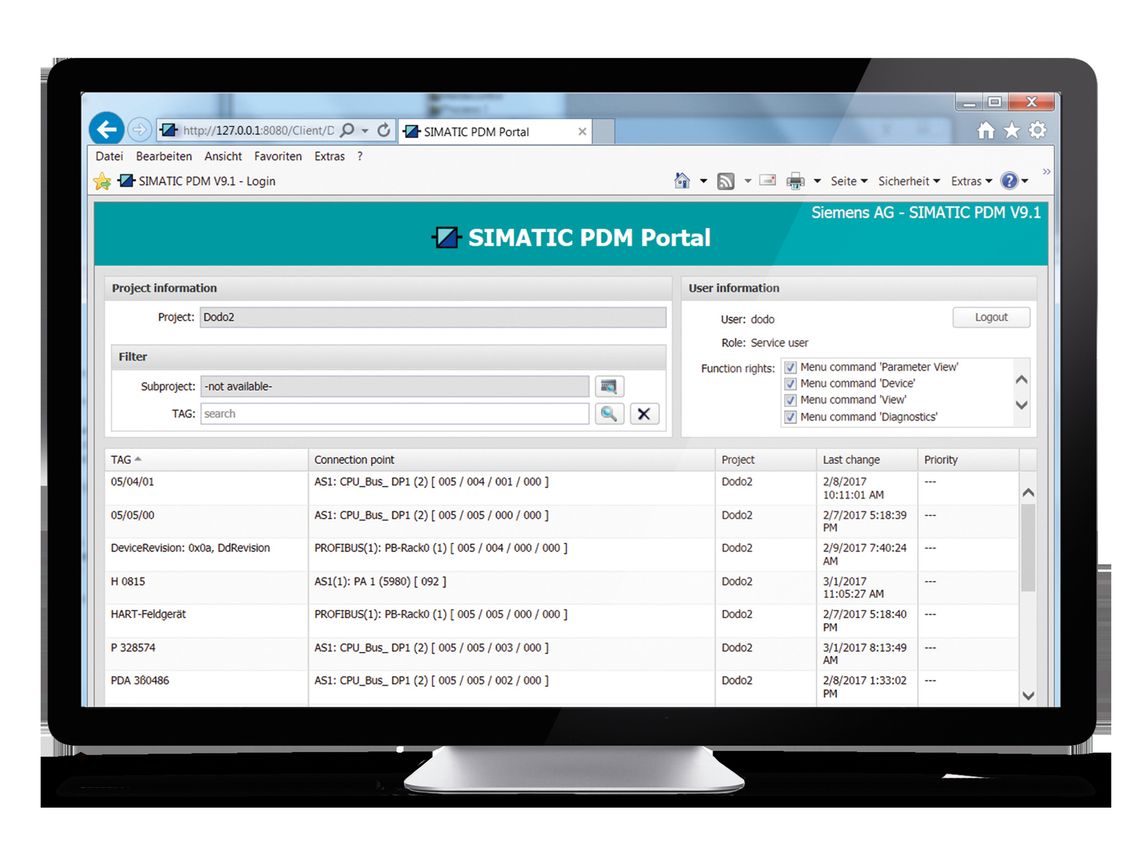
Task: Click the subproject browse icon button
Action: [608, 386]
